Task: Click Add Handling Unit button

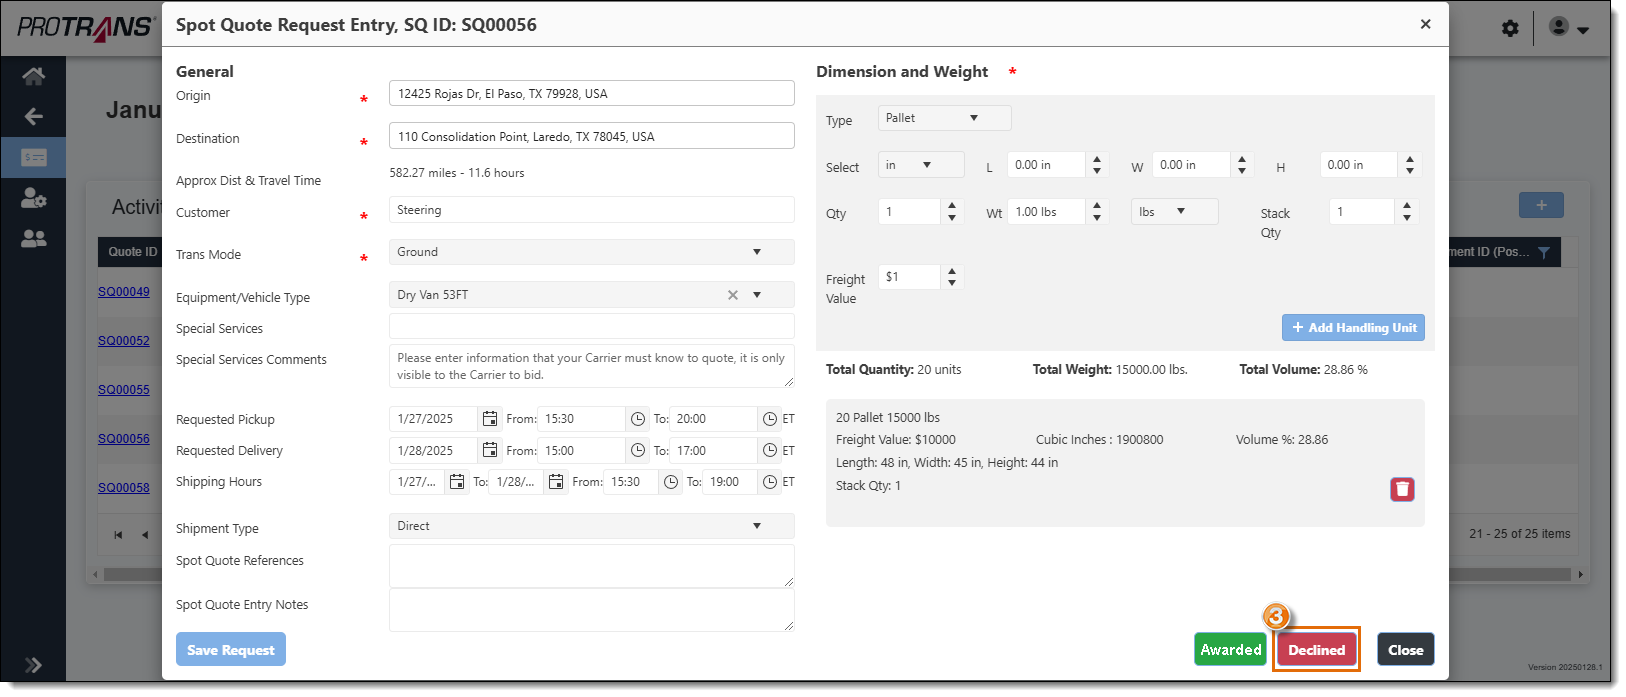Action: (x=1353, y=328)
